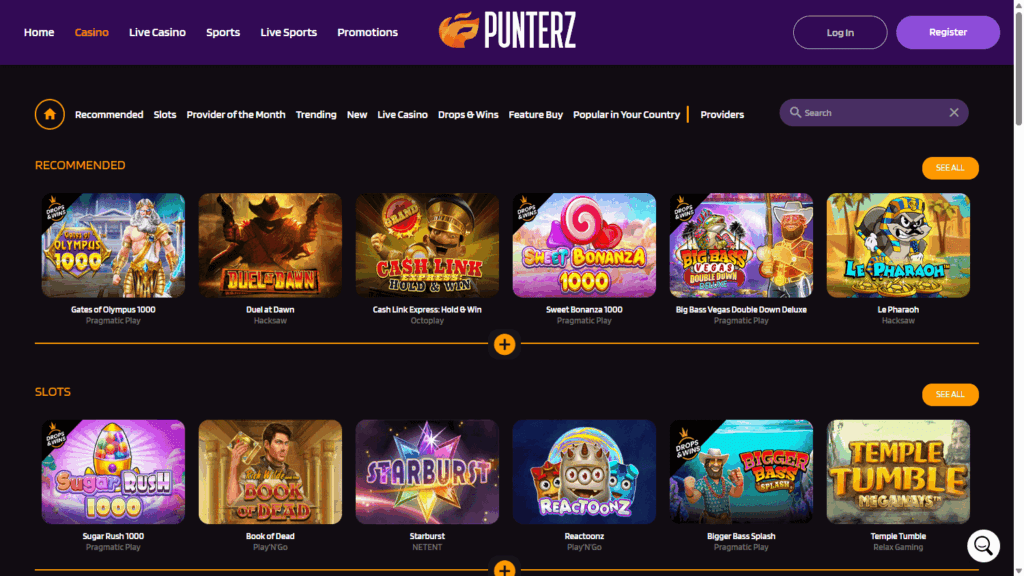Open the chat support bubble icon
The image size is (1024, 576).
pyautogui.click(x=983, y=546)
